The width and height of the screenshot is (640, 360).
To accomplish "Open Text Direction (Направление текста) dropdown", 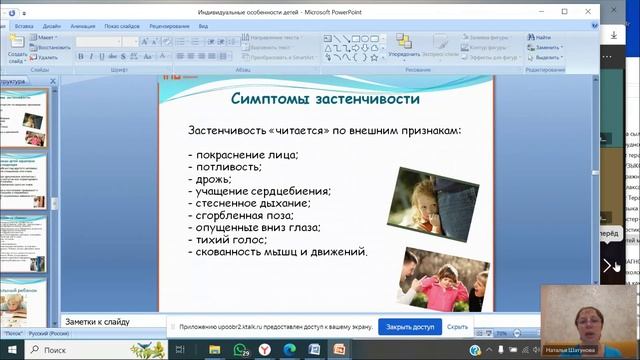I will pos(272,37).
